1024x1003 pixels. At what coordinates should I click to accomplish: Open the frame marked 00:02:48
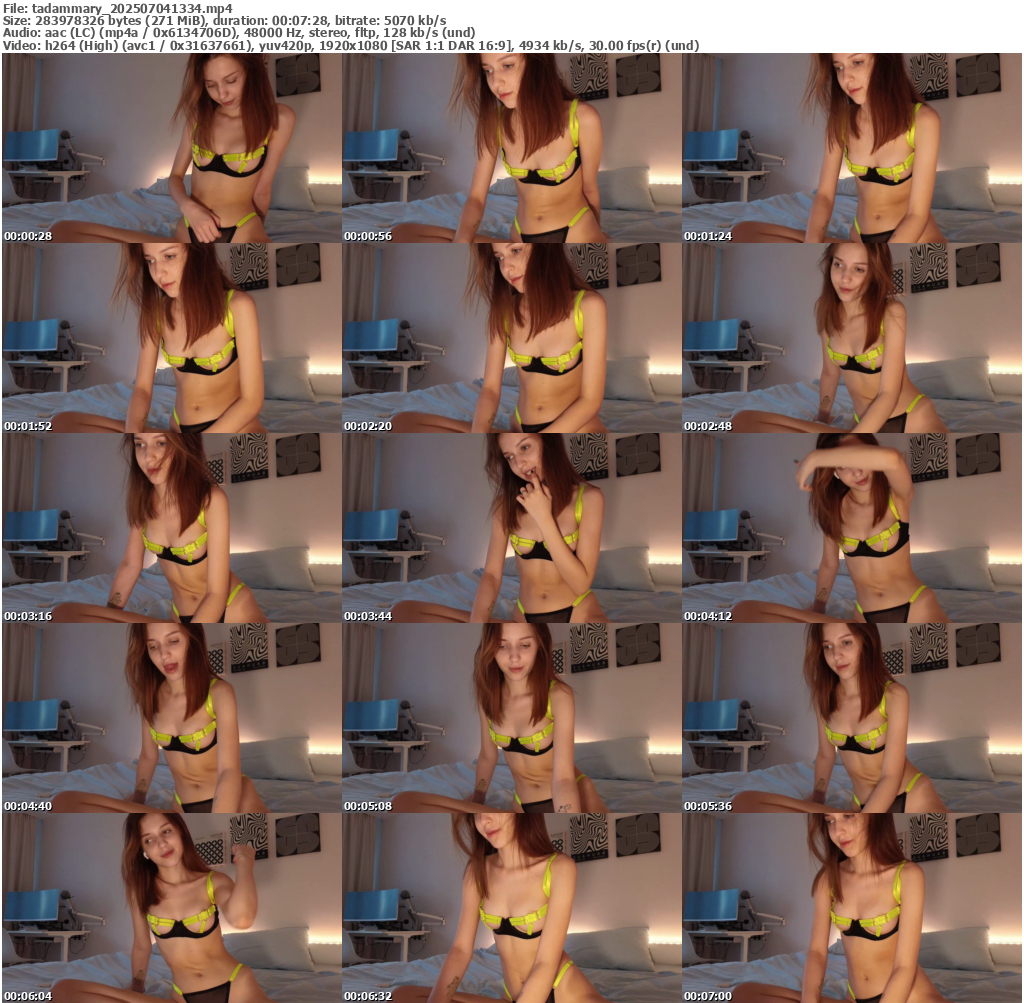point(851,338)
